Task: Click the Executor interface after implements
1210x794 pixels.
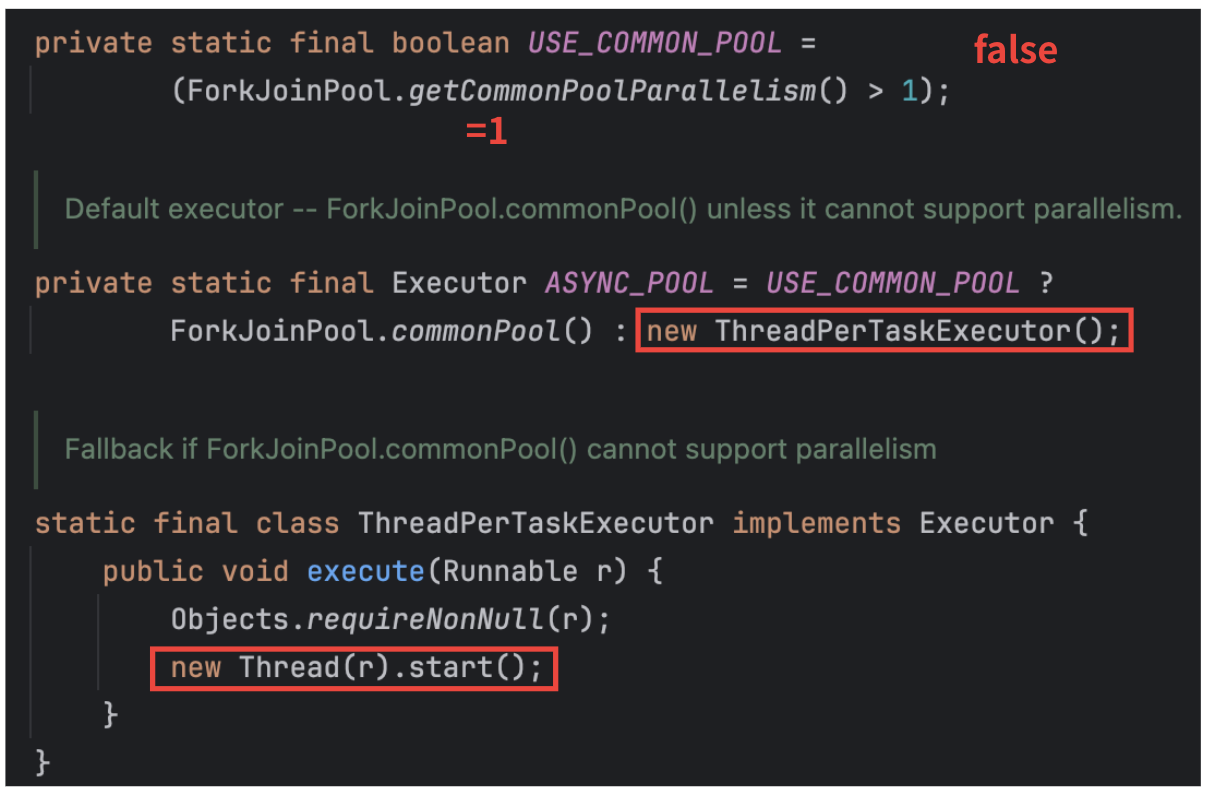Action: coord(986,523)
